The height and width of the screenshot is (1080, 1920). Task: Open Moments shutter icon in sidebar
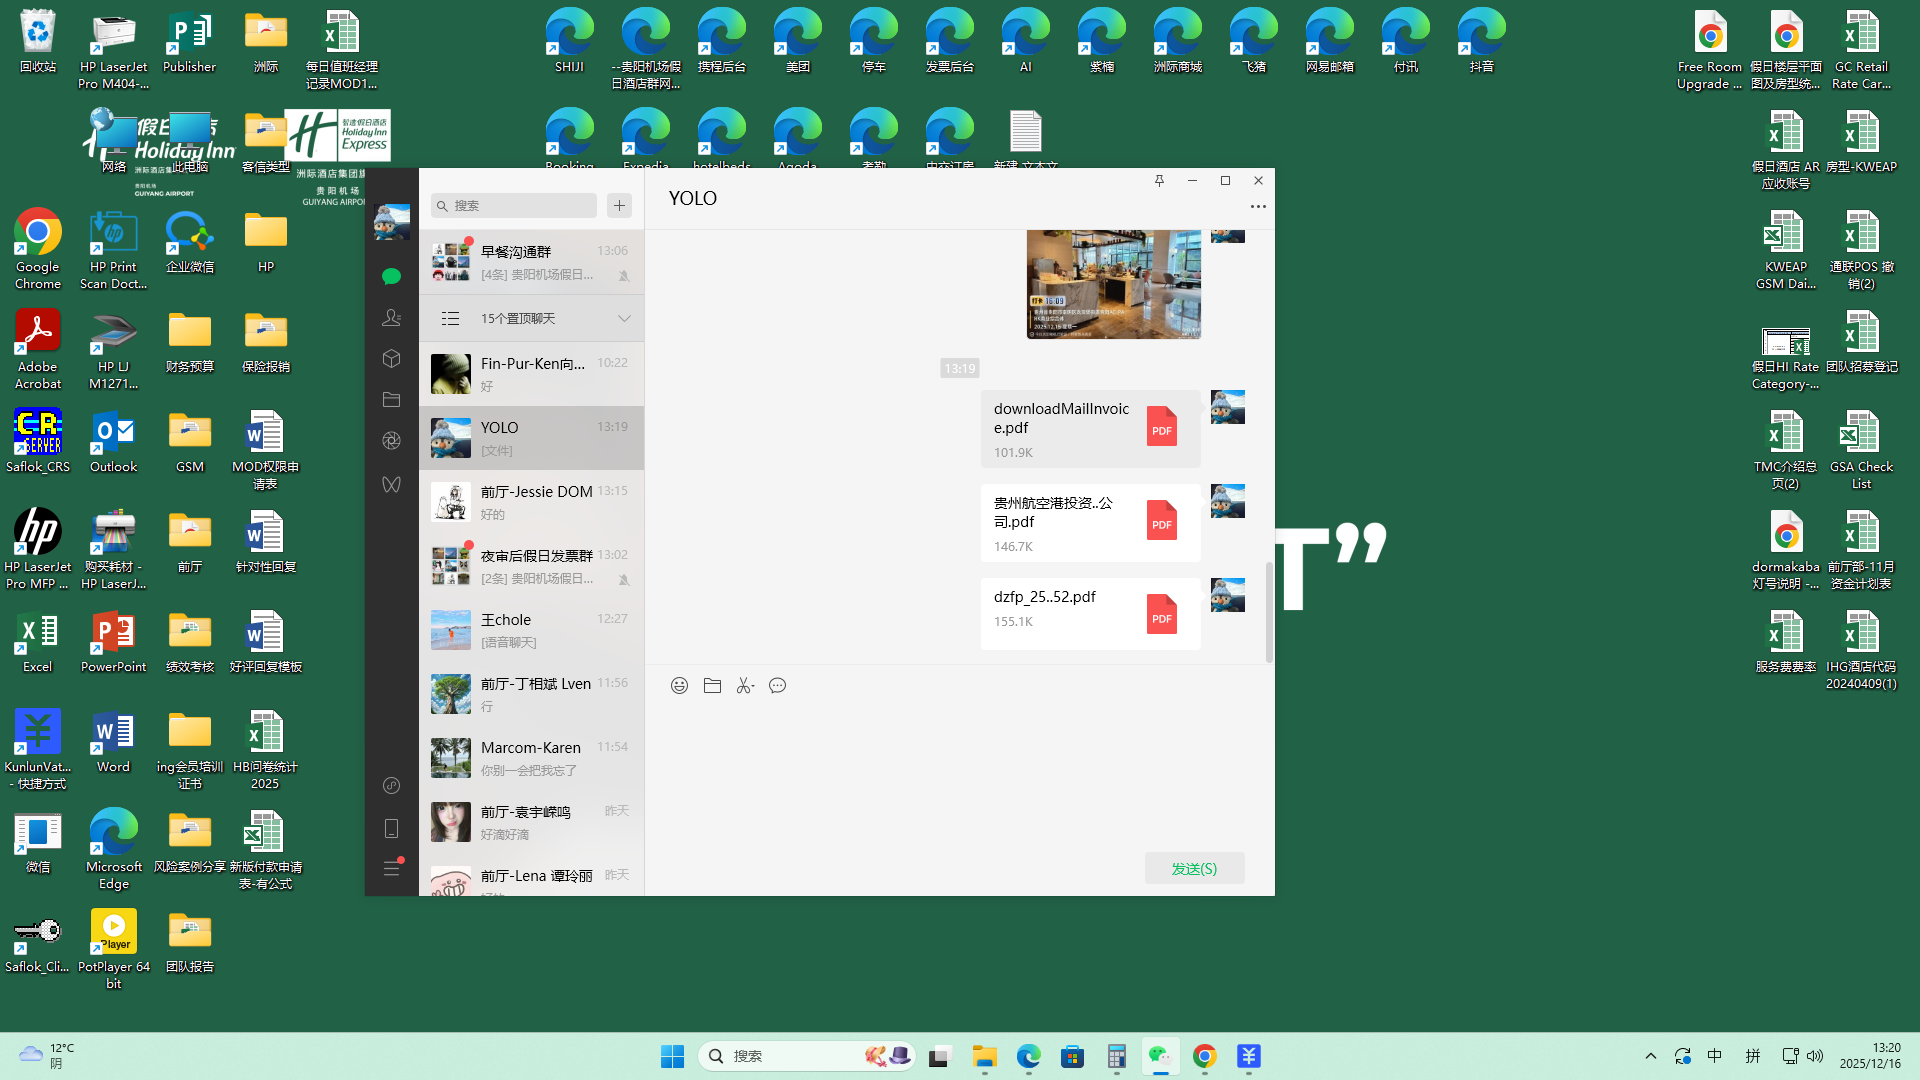point(391,441)
